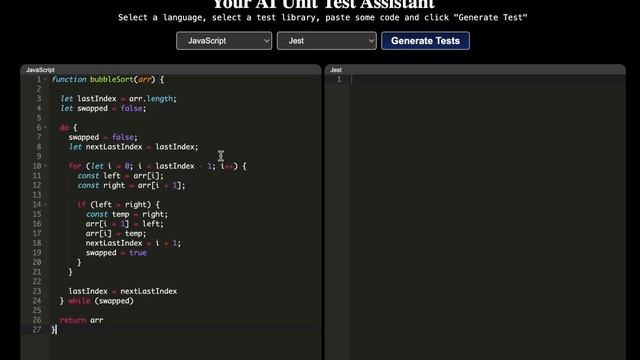Image resolution: width=640 pixels, height=360 pixels.
Task: Click line number 2 in the JavaScript gutter
Action: [39, 89]
